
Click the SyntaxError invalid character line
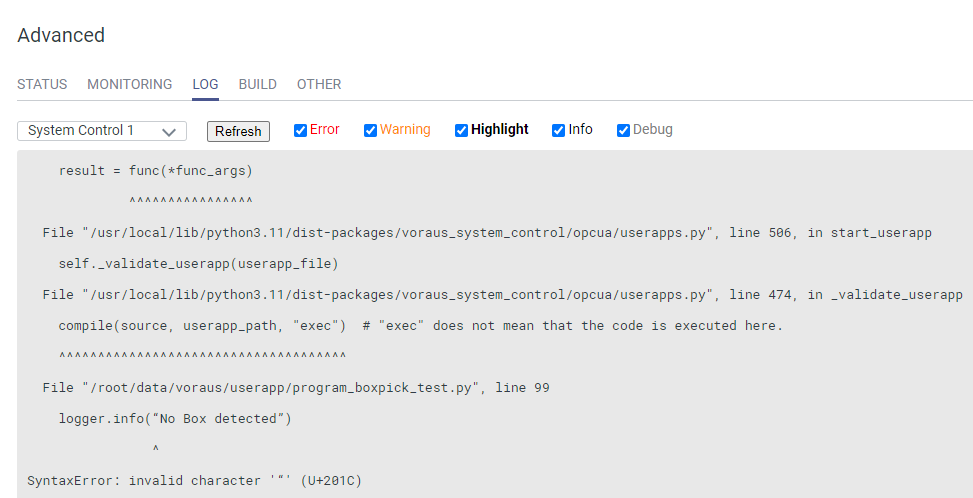pos(194,481)
